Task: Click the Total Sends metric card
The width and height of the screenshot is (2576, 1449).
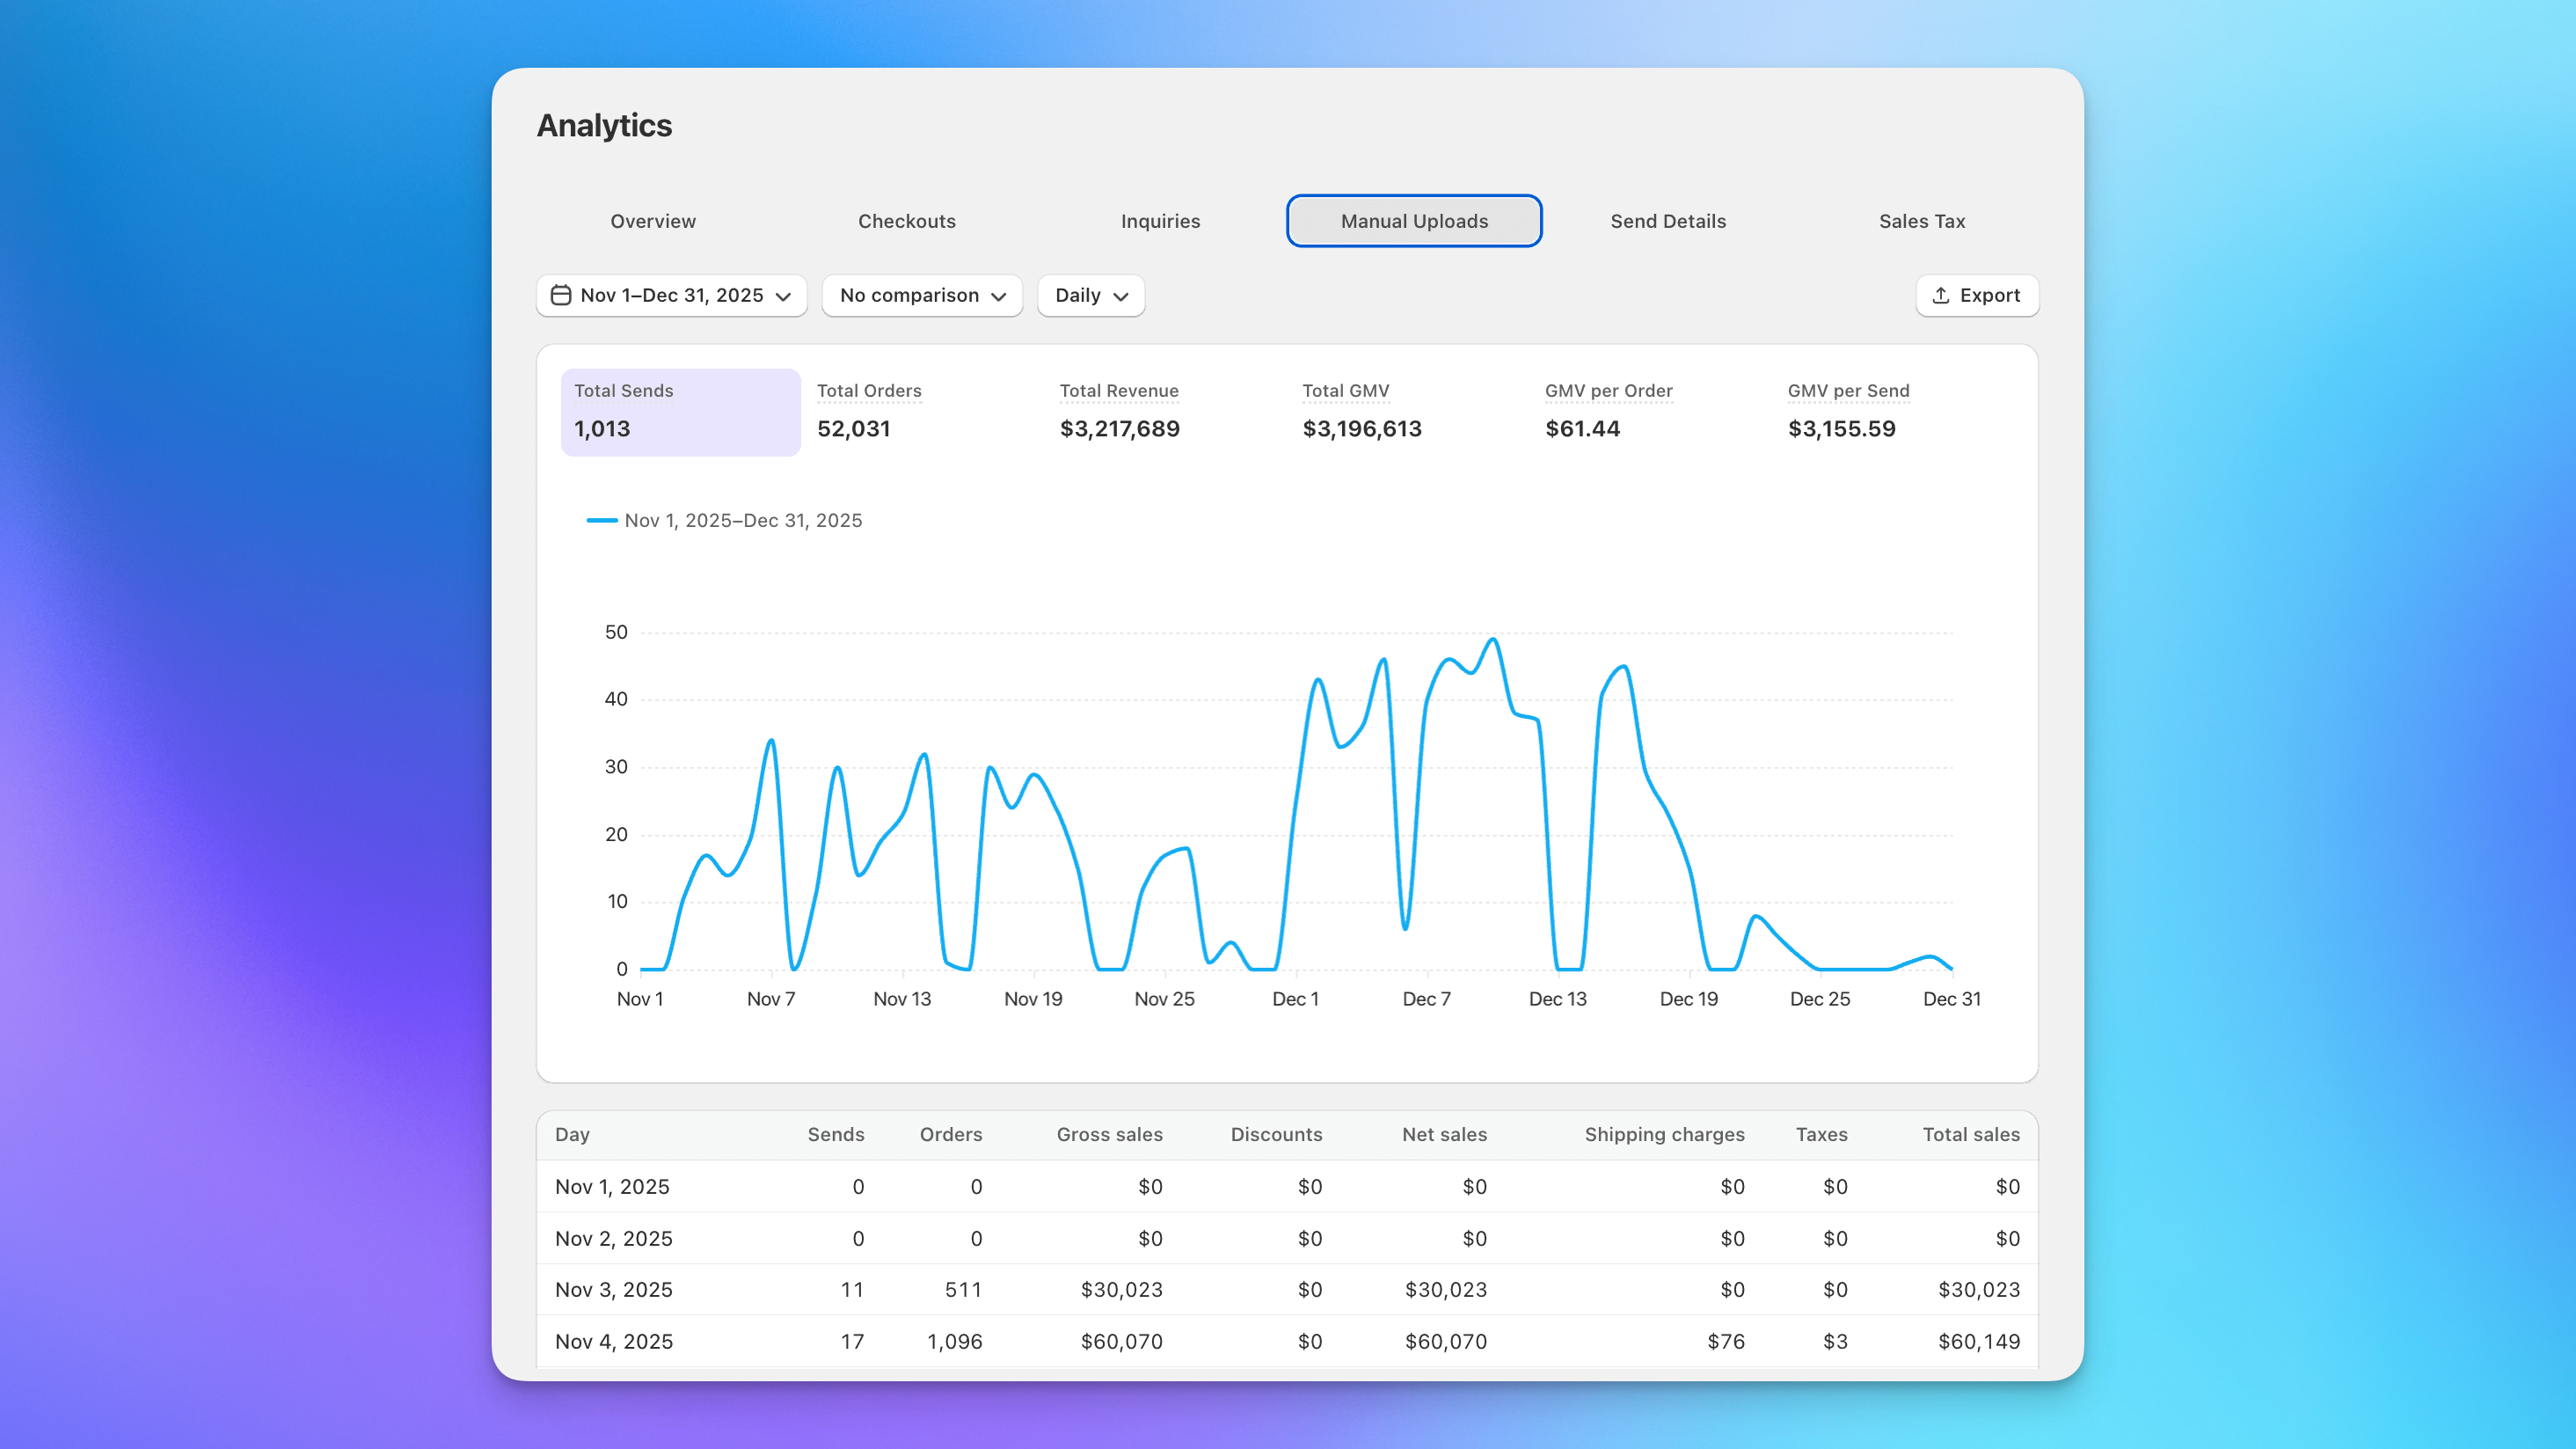Action: point(680,411)
